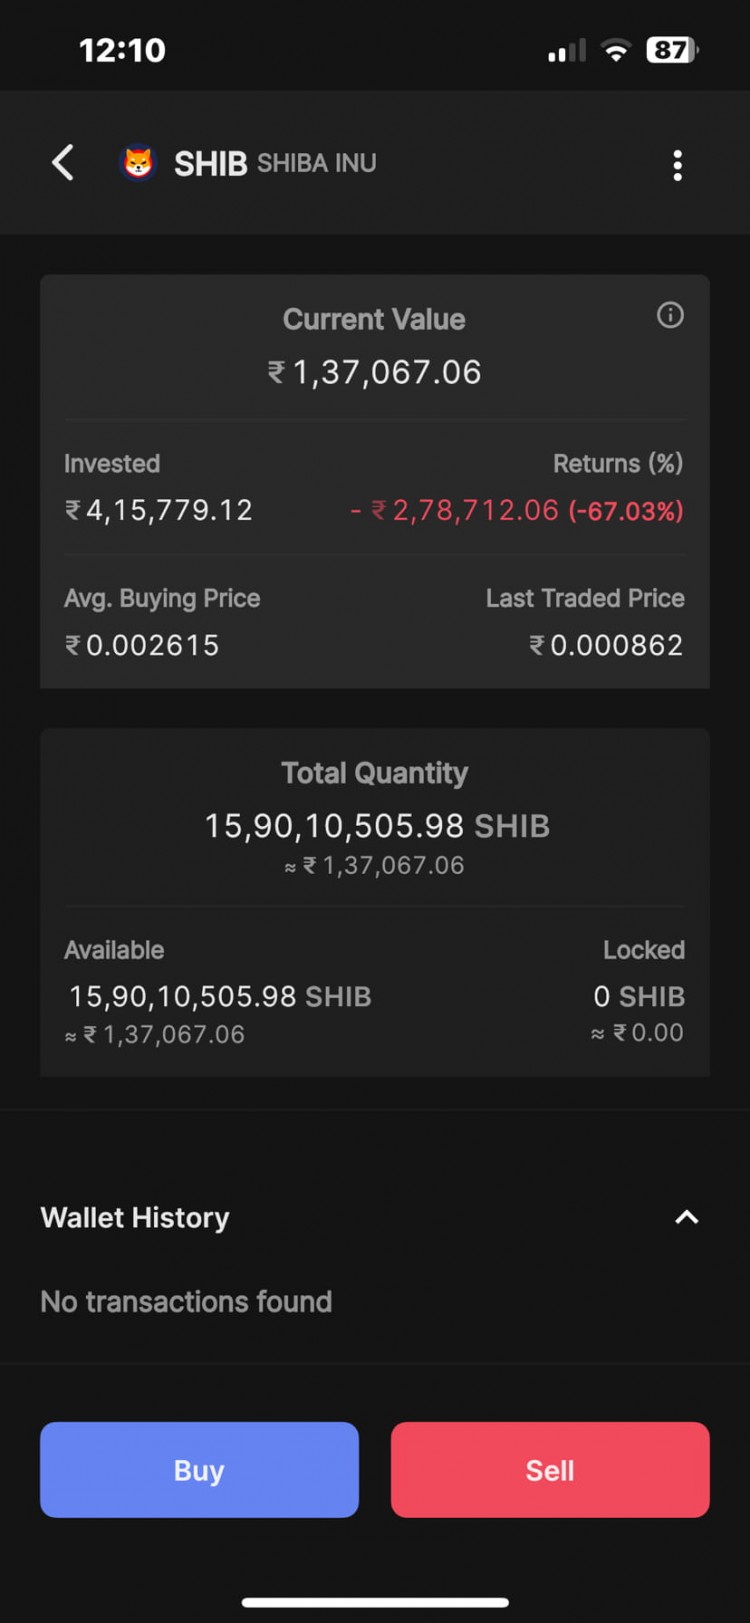Open the three-dot more options menu
The height and width of the screenshot is (1623, 750).
677,165
